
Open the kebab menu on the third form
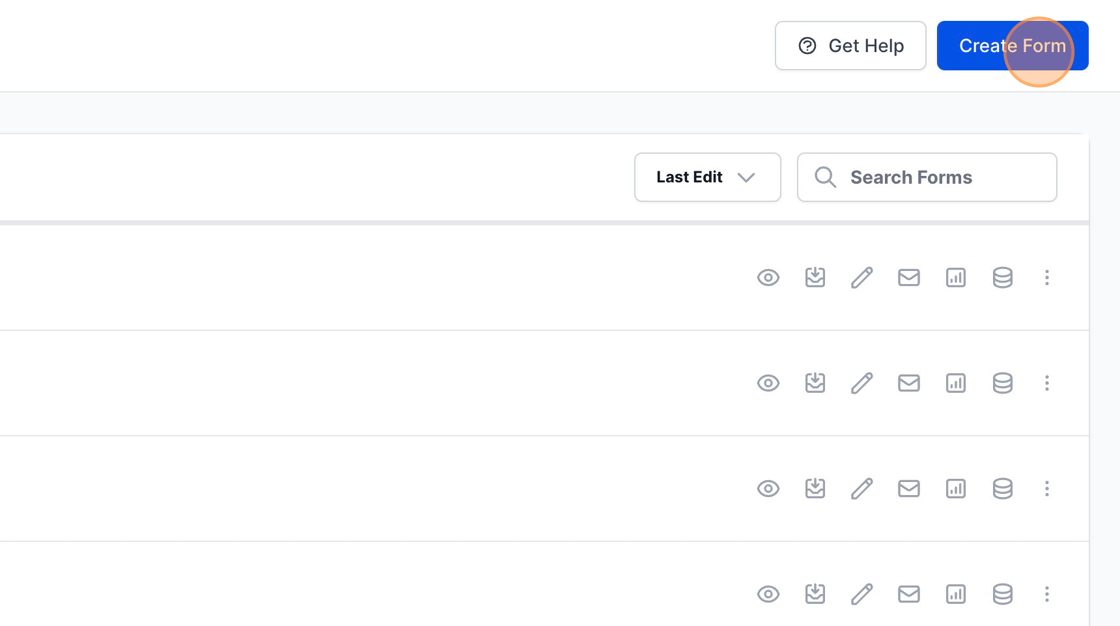1047,488
